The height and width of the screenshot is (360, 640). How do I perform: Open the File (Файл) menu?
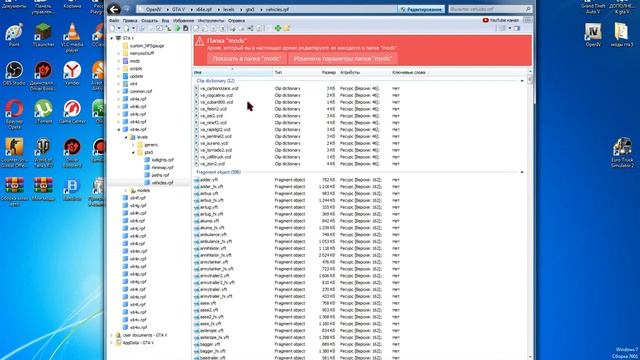click(114, 20)
